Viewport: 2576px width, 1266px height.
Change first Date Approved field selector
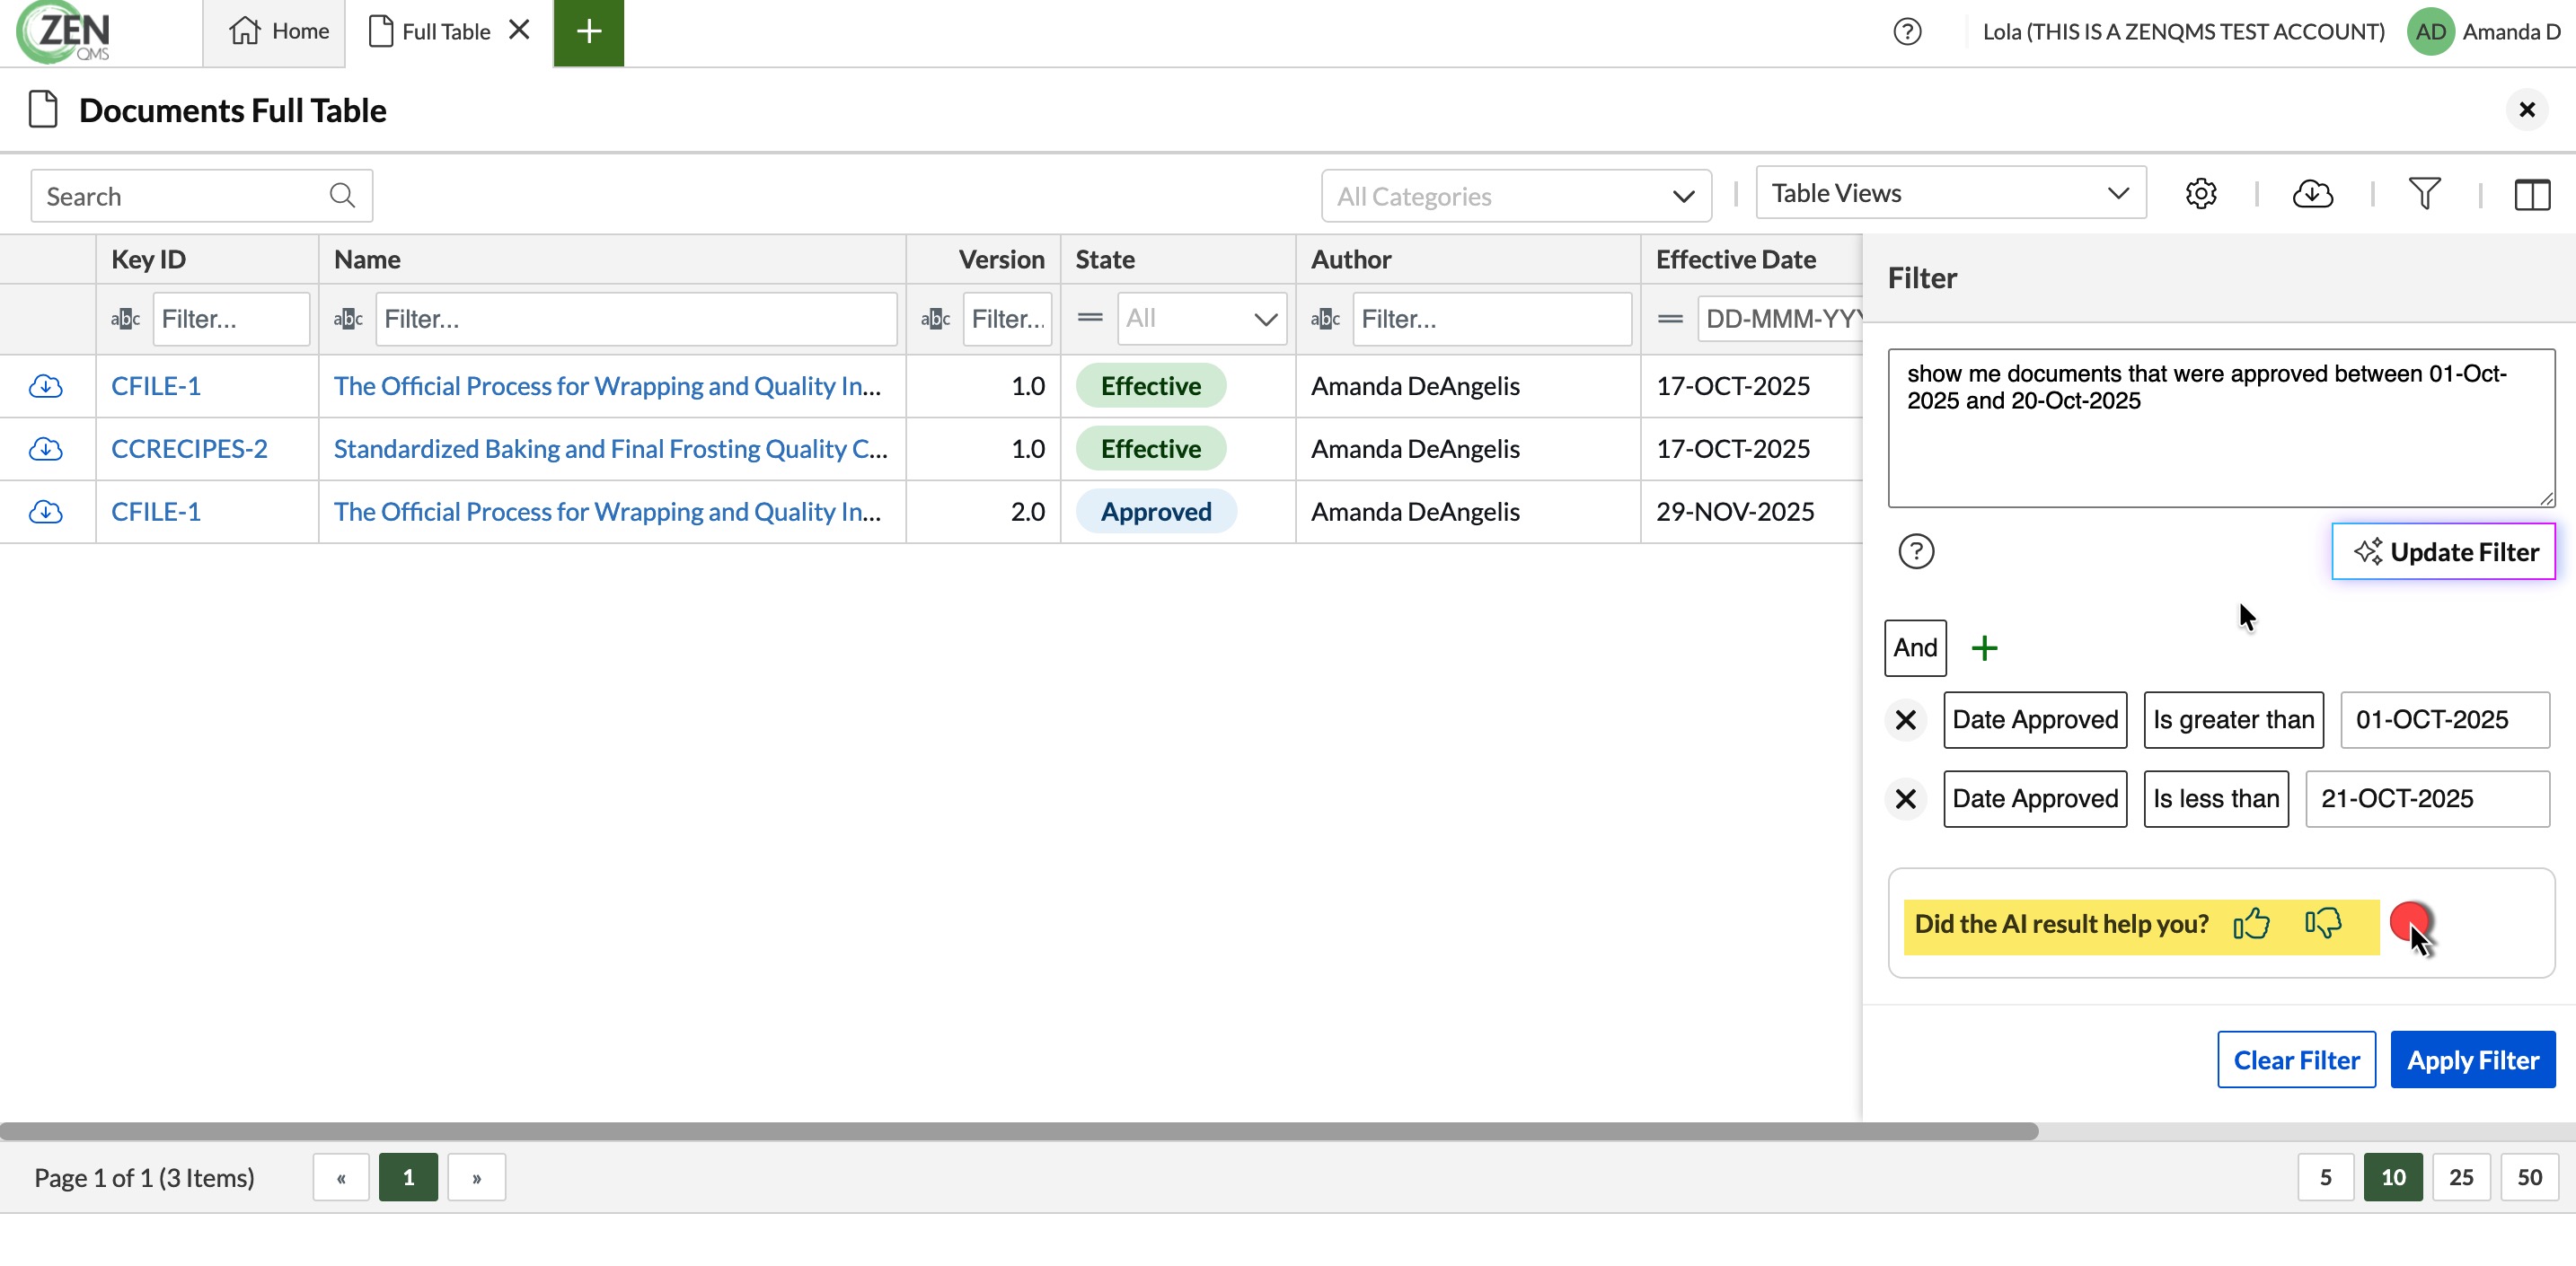tap(2035, 720)
